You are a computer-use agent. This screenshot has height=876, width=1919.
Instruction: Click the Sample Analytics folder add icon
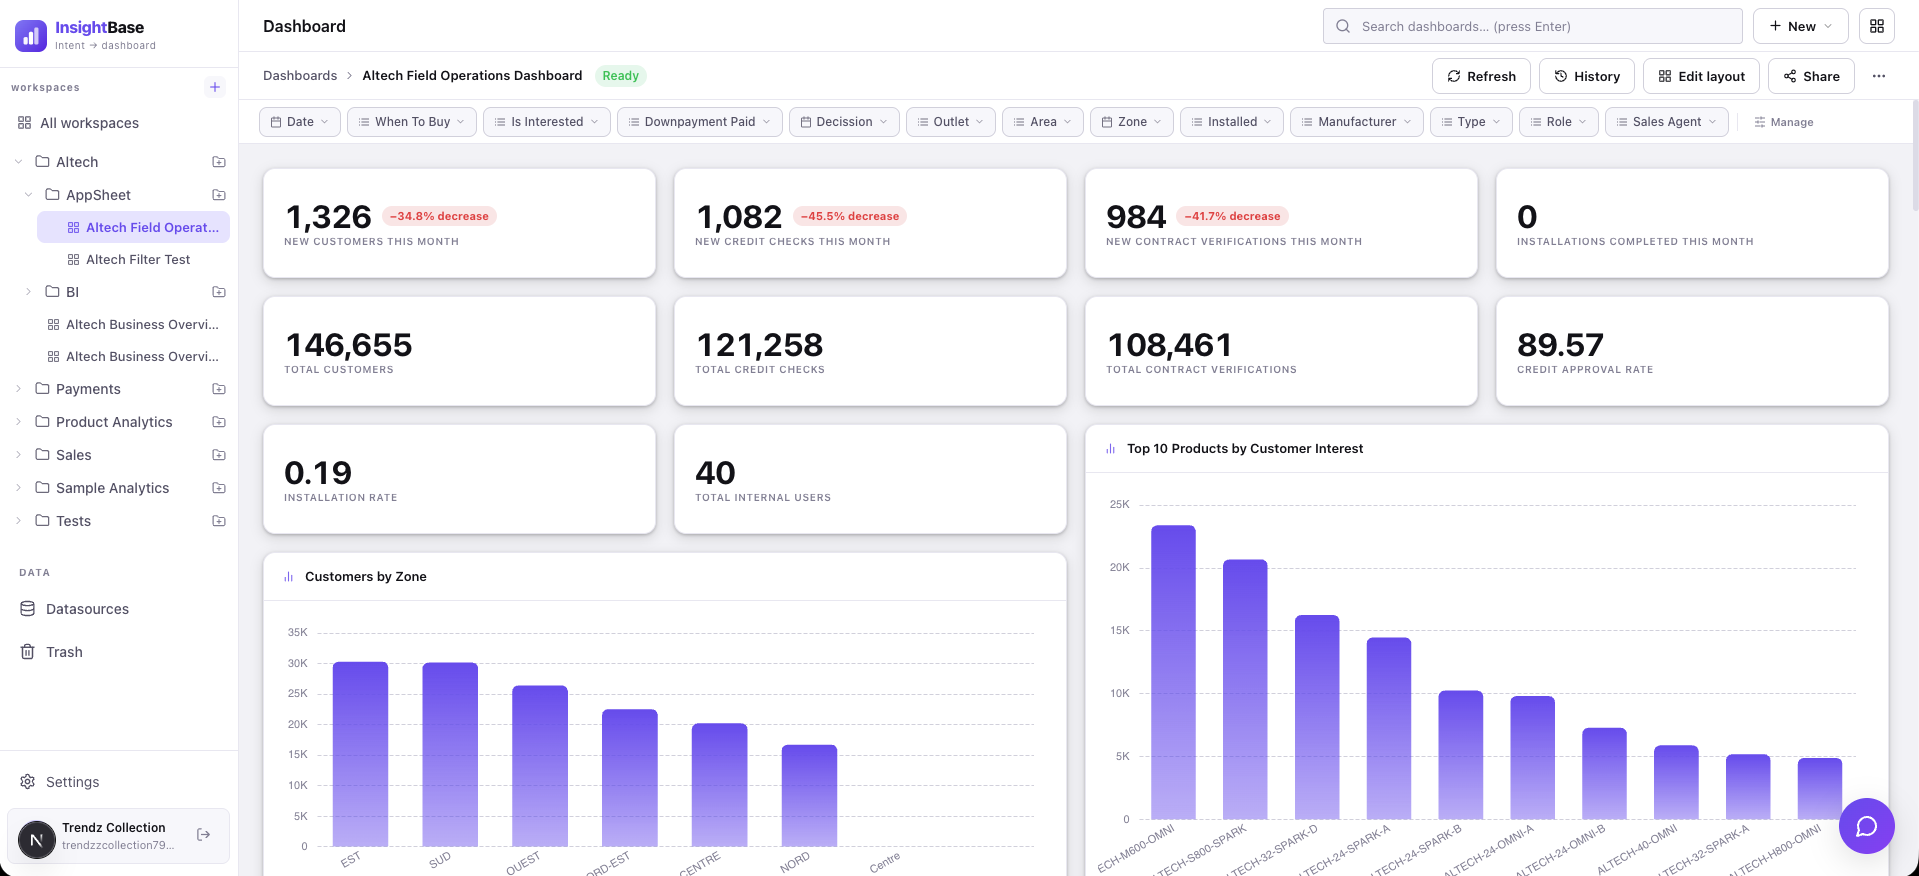(219, 488)
